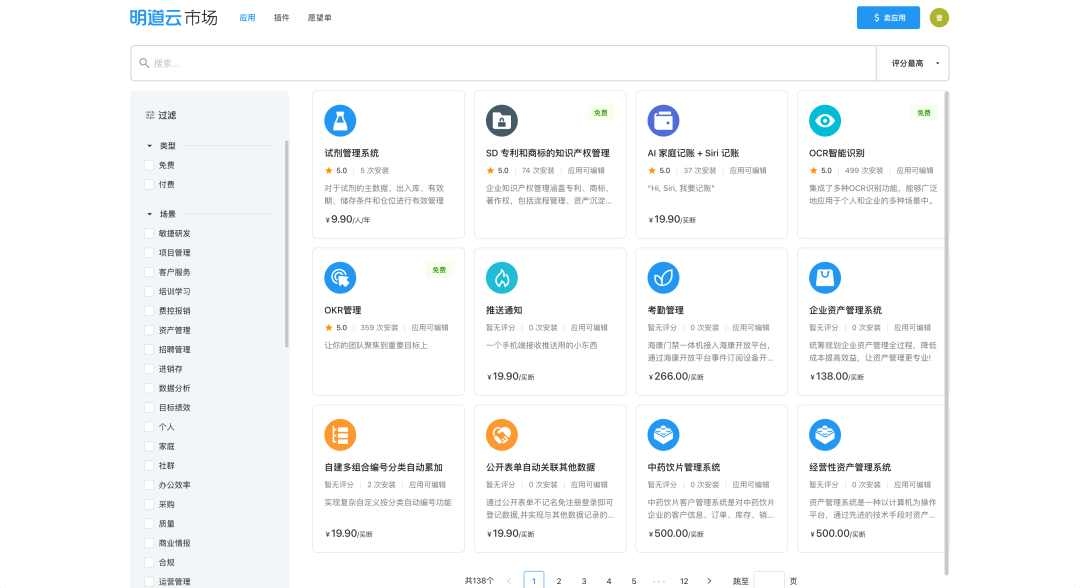This screenshot has width=1080, height=588.
Task: Collapse the 场景 filter section
Action: click(149, 214)
